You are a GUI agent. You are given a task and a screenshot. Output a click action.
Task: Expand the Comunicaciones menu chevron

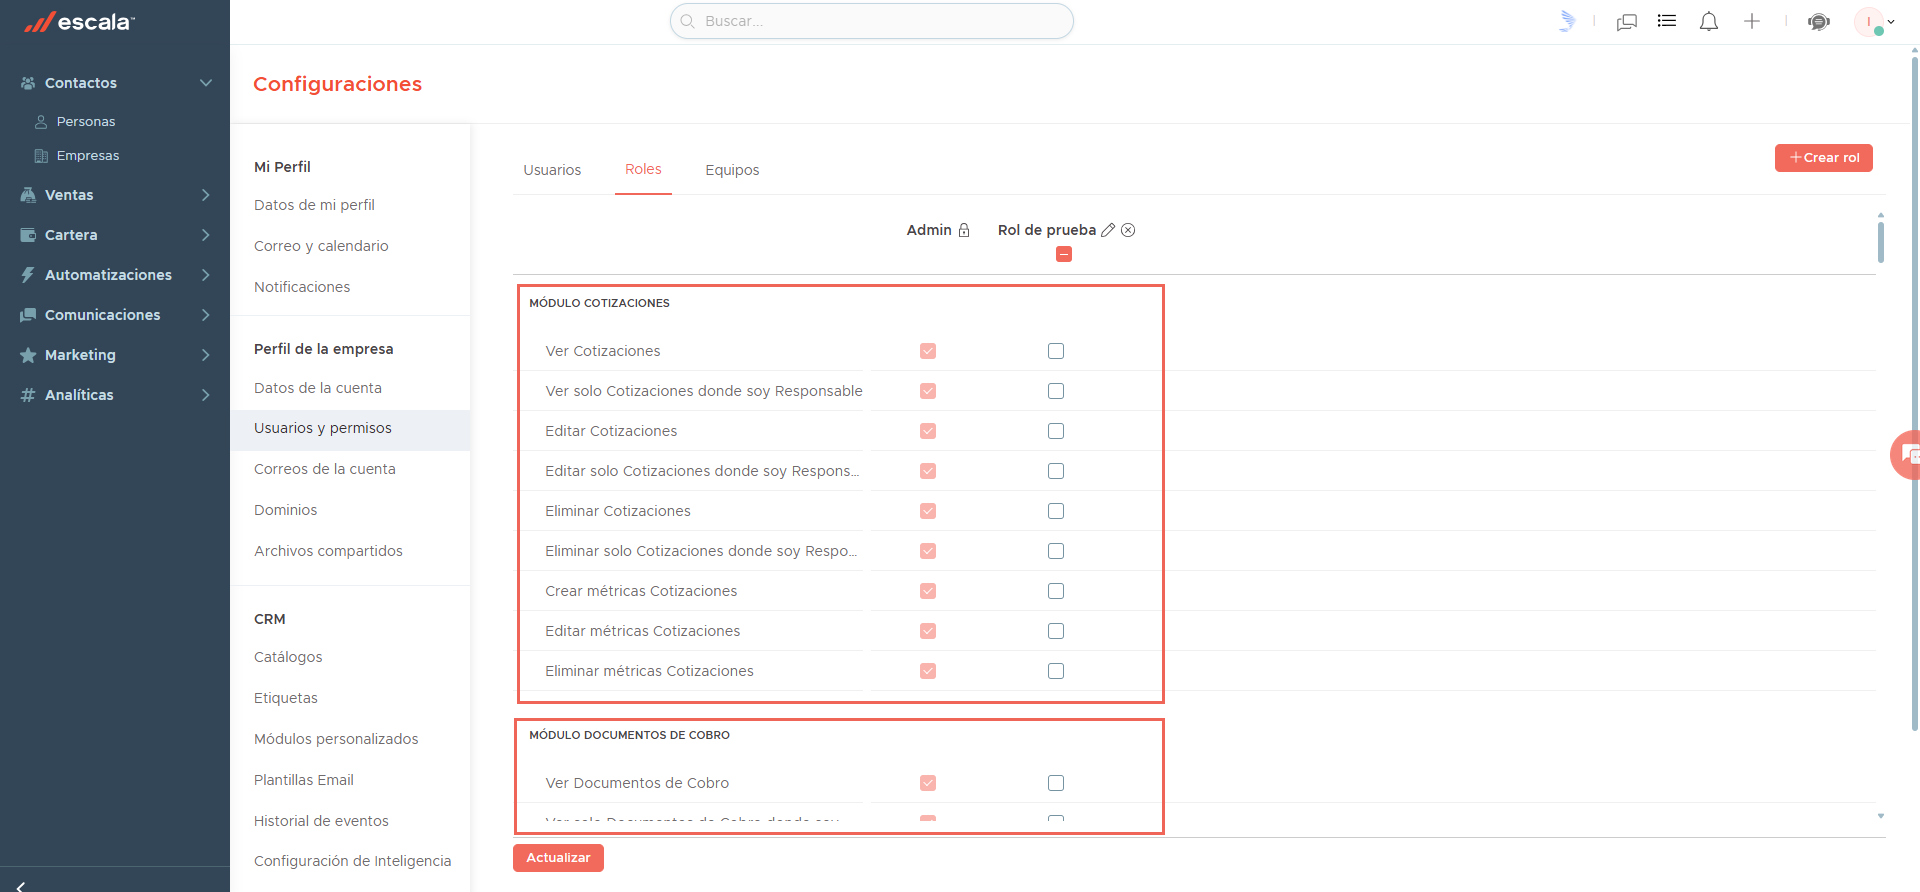[206, 315]
